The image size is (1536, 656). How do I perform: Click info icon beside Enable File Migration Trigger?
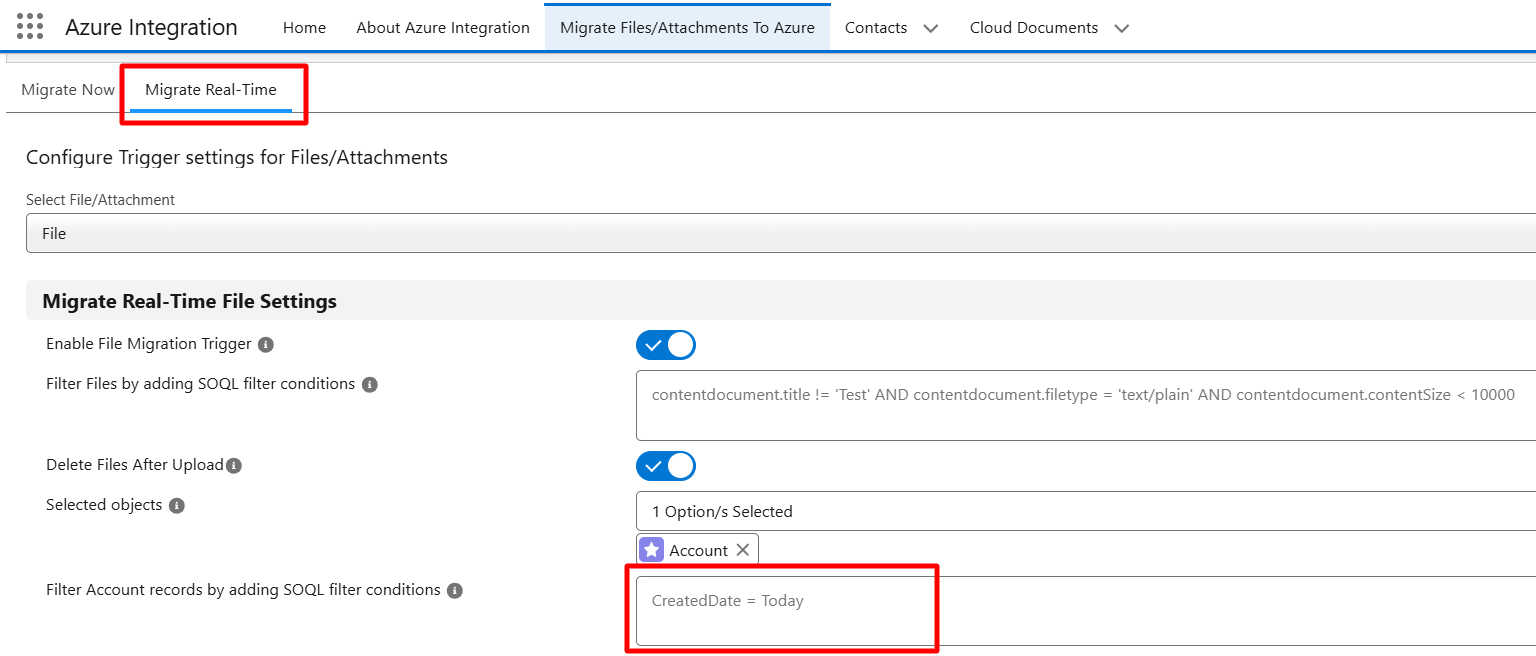(265, 344)
